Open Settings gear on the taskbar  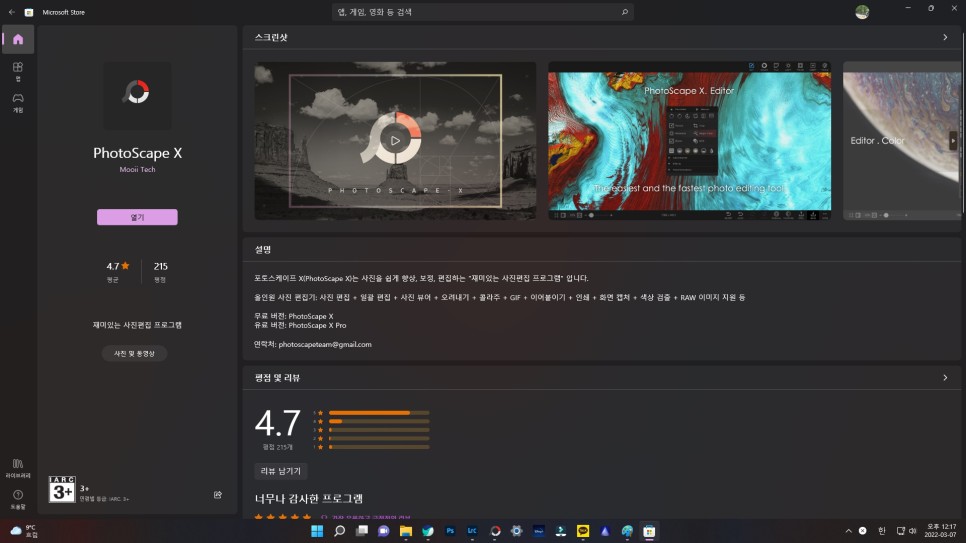(x=516, y=531)
